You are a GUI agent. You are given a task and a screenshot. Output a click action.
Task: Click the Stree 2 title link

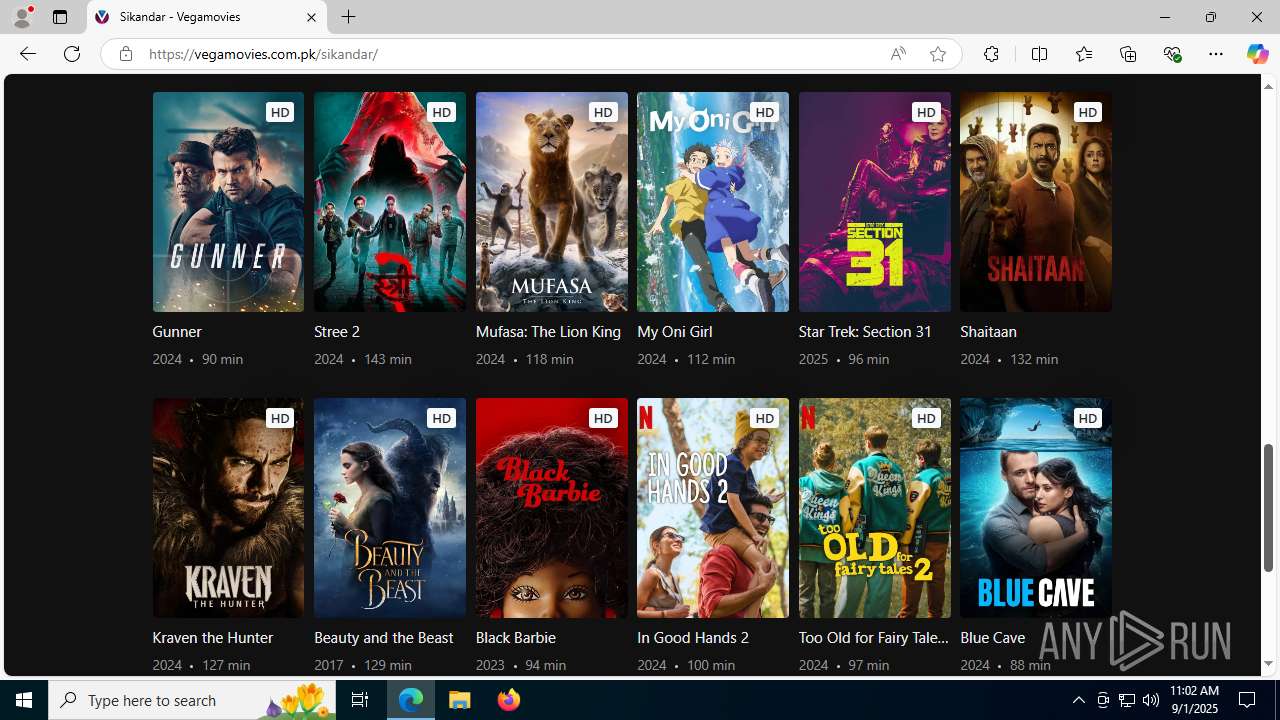(337, 332)
